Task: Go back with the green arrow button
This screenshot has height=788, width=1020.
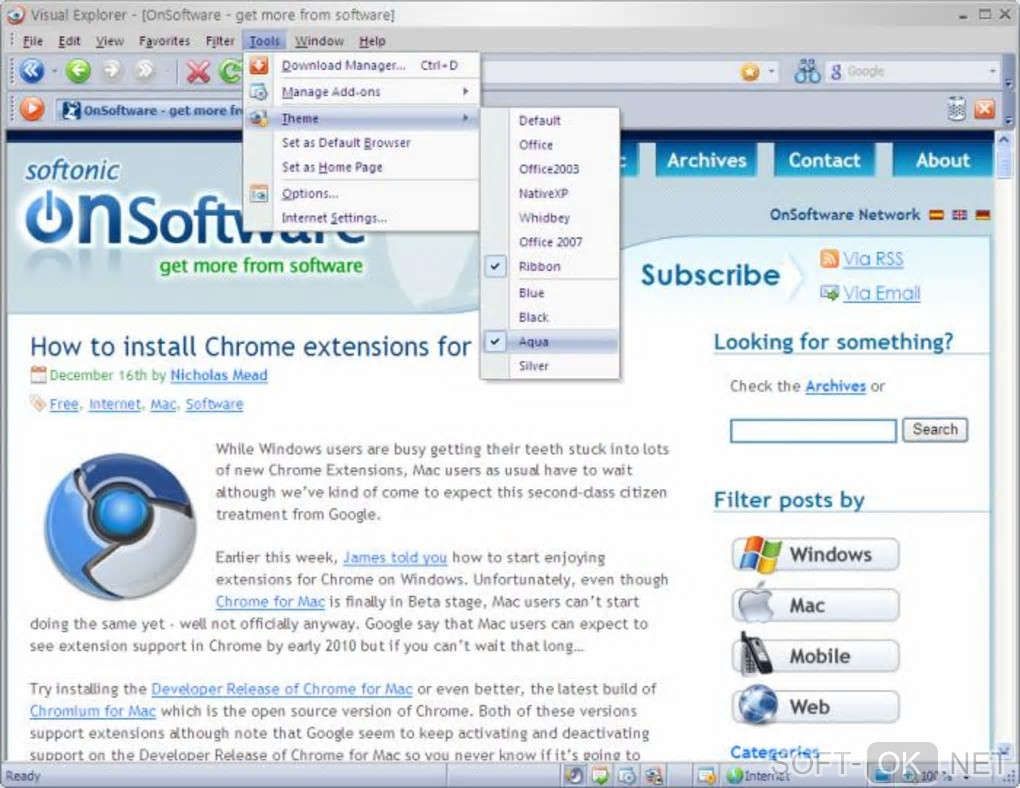Action: [x=78, y=70]
